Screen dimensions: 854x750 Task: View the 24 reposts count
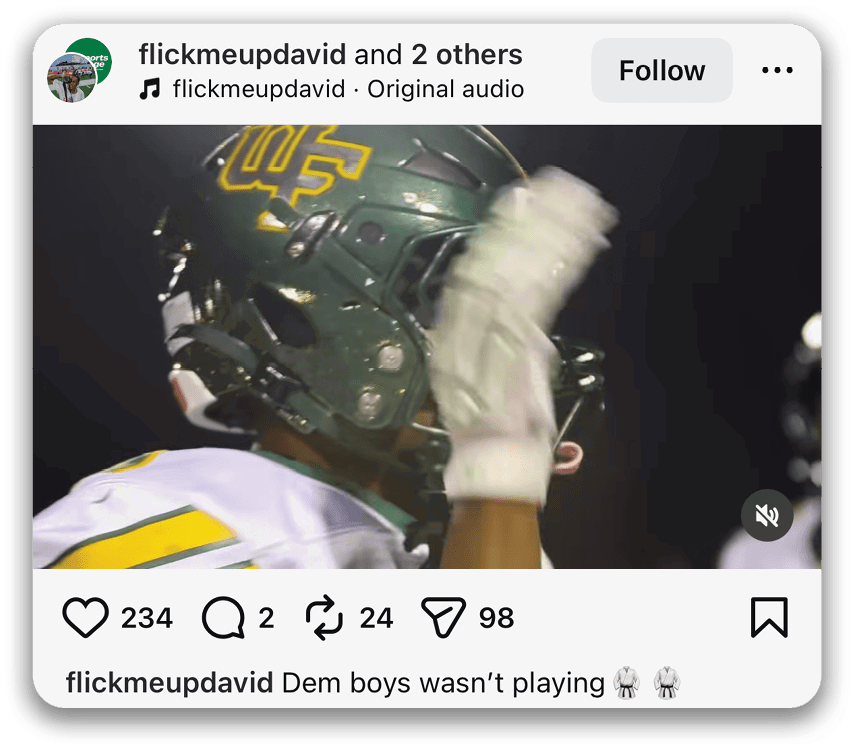(376, 619)
